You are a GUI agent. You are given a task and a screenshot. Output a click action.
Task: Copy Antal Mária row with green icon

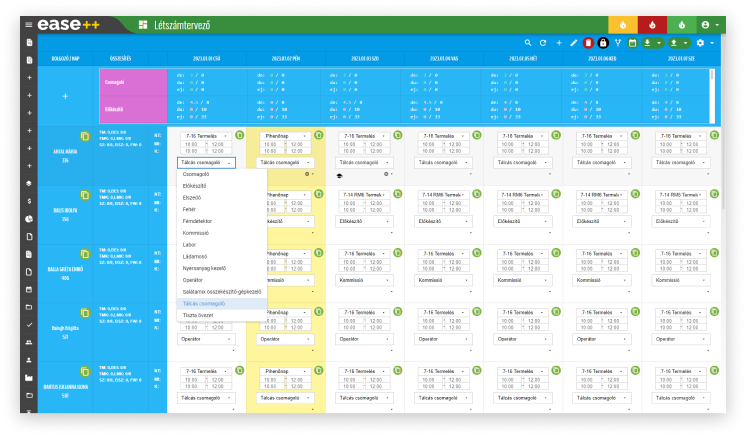(85, 136)
